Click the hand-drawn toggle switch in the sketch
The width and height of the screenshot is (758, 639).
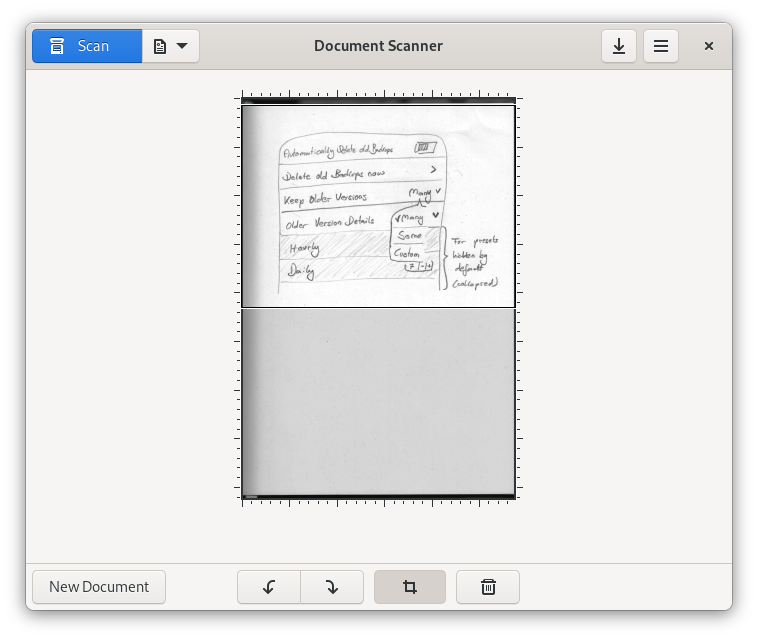(x=425, y=148)
